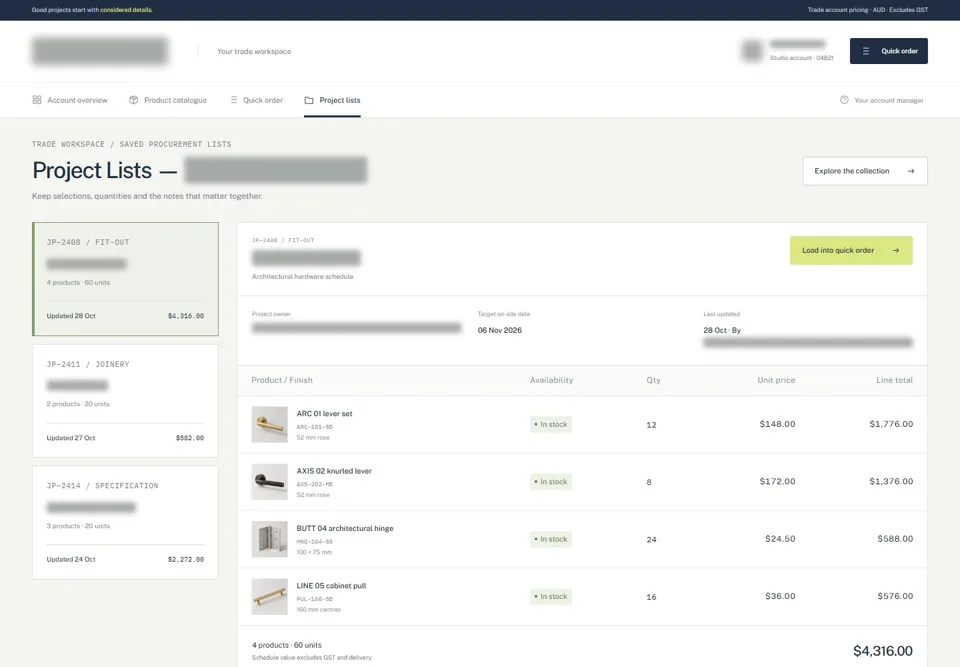Image resolution: width=960 pixels, height=667 pixels.
Task: Click target on-site date 06 Nov 2026
Action: pyautogui.click(x=500, y=330)
